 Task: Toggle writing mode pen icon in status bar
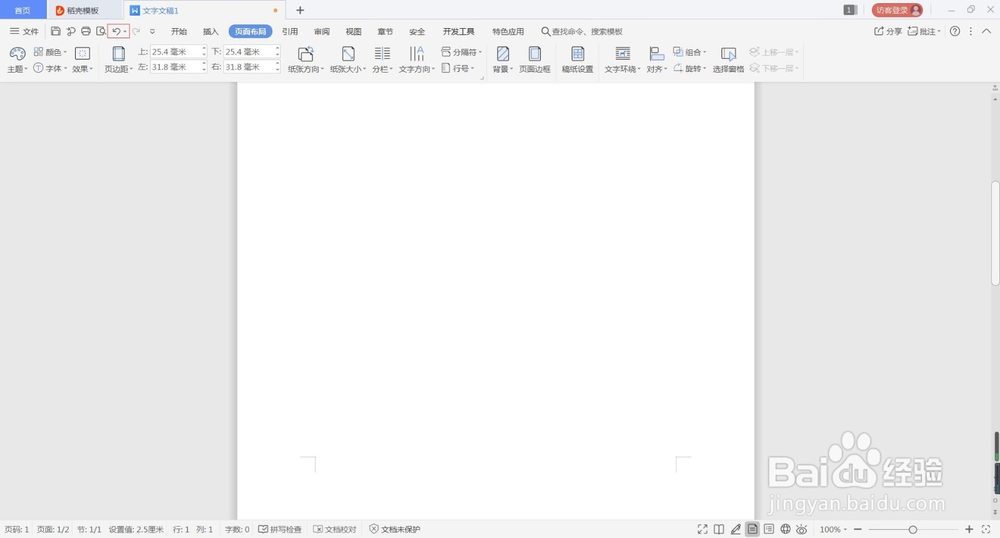(735, 529)
